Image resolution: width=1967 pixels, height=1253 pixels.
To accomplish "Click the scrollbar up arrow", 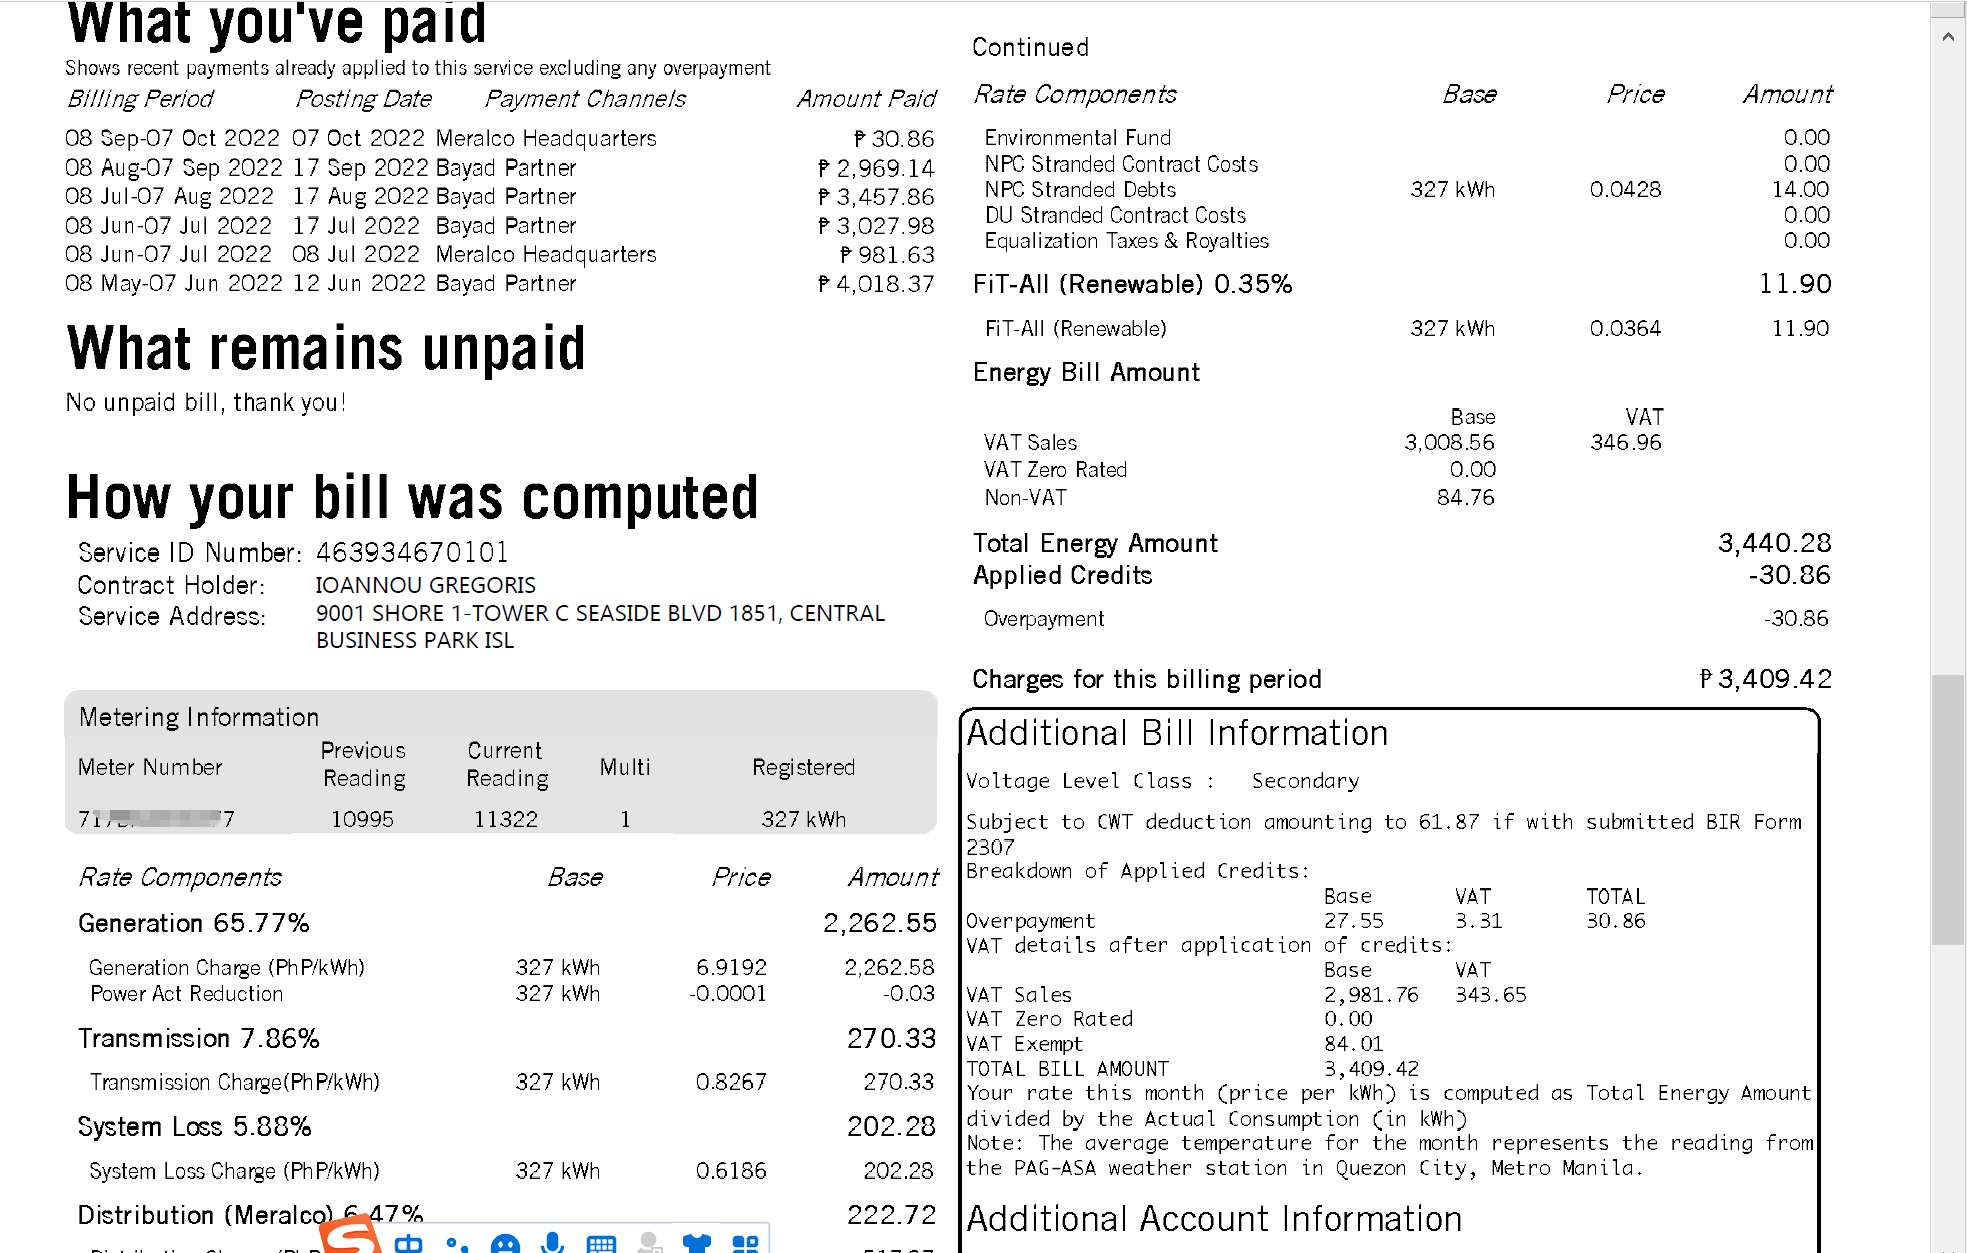I will [x=1947, y=37].
